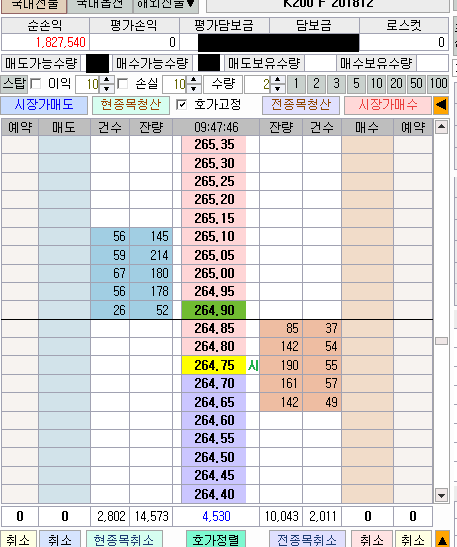
Task: Increase the 수량 quantity with up arrow
Action: (278, 80)
